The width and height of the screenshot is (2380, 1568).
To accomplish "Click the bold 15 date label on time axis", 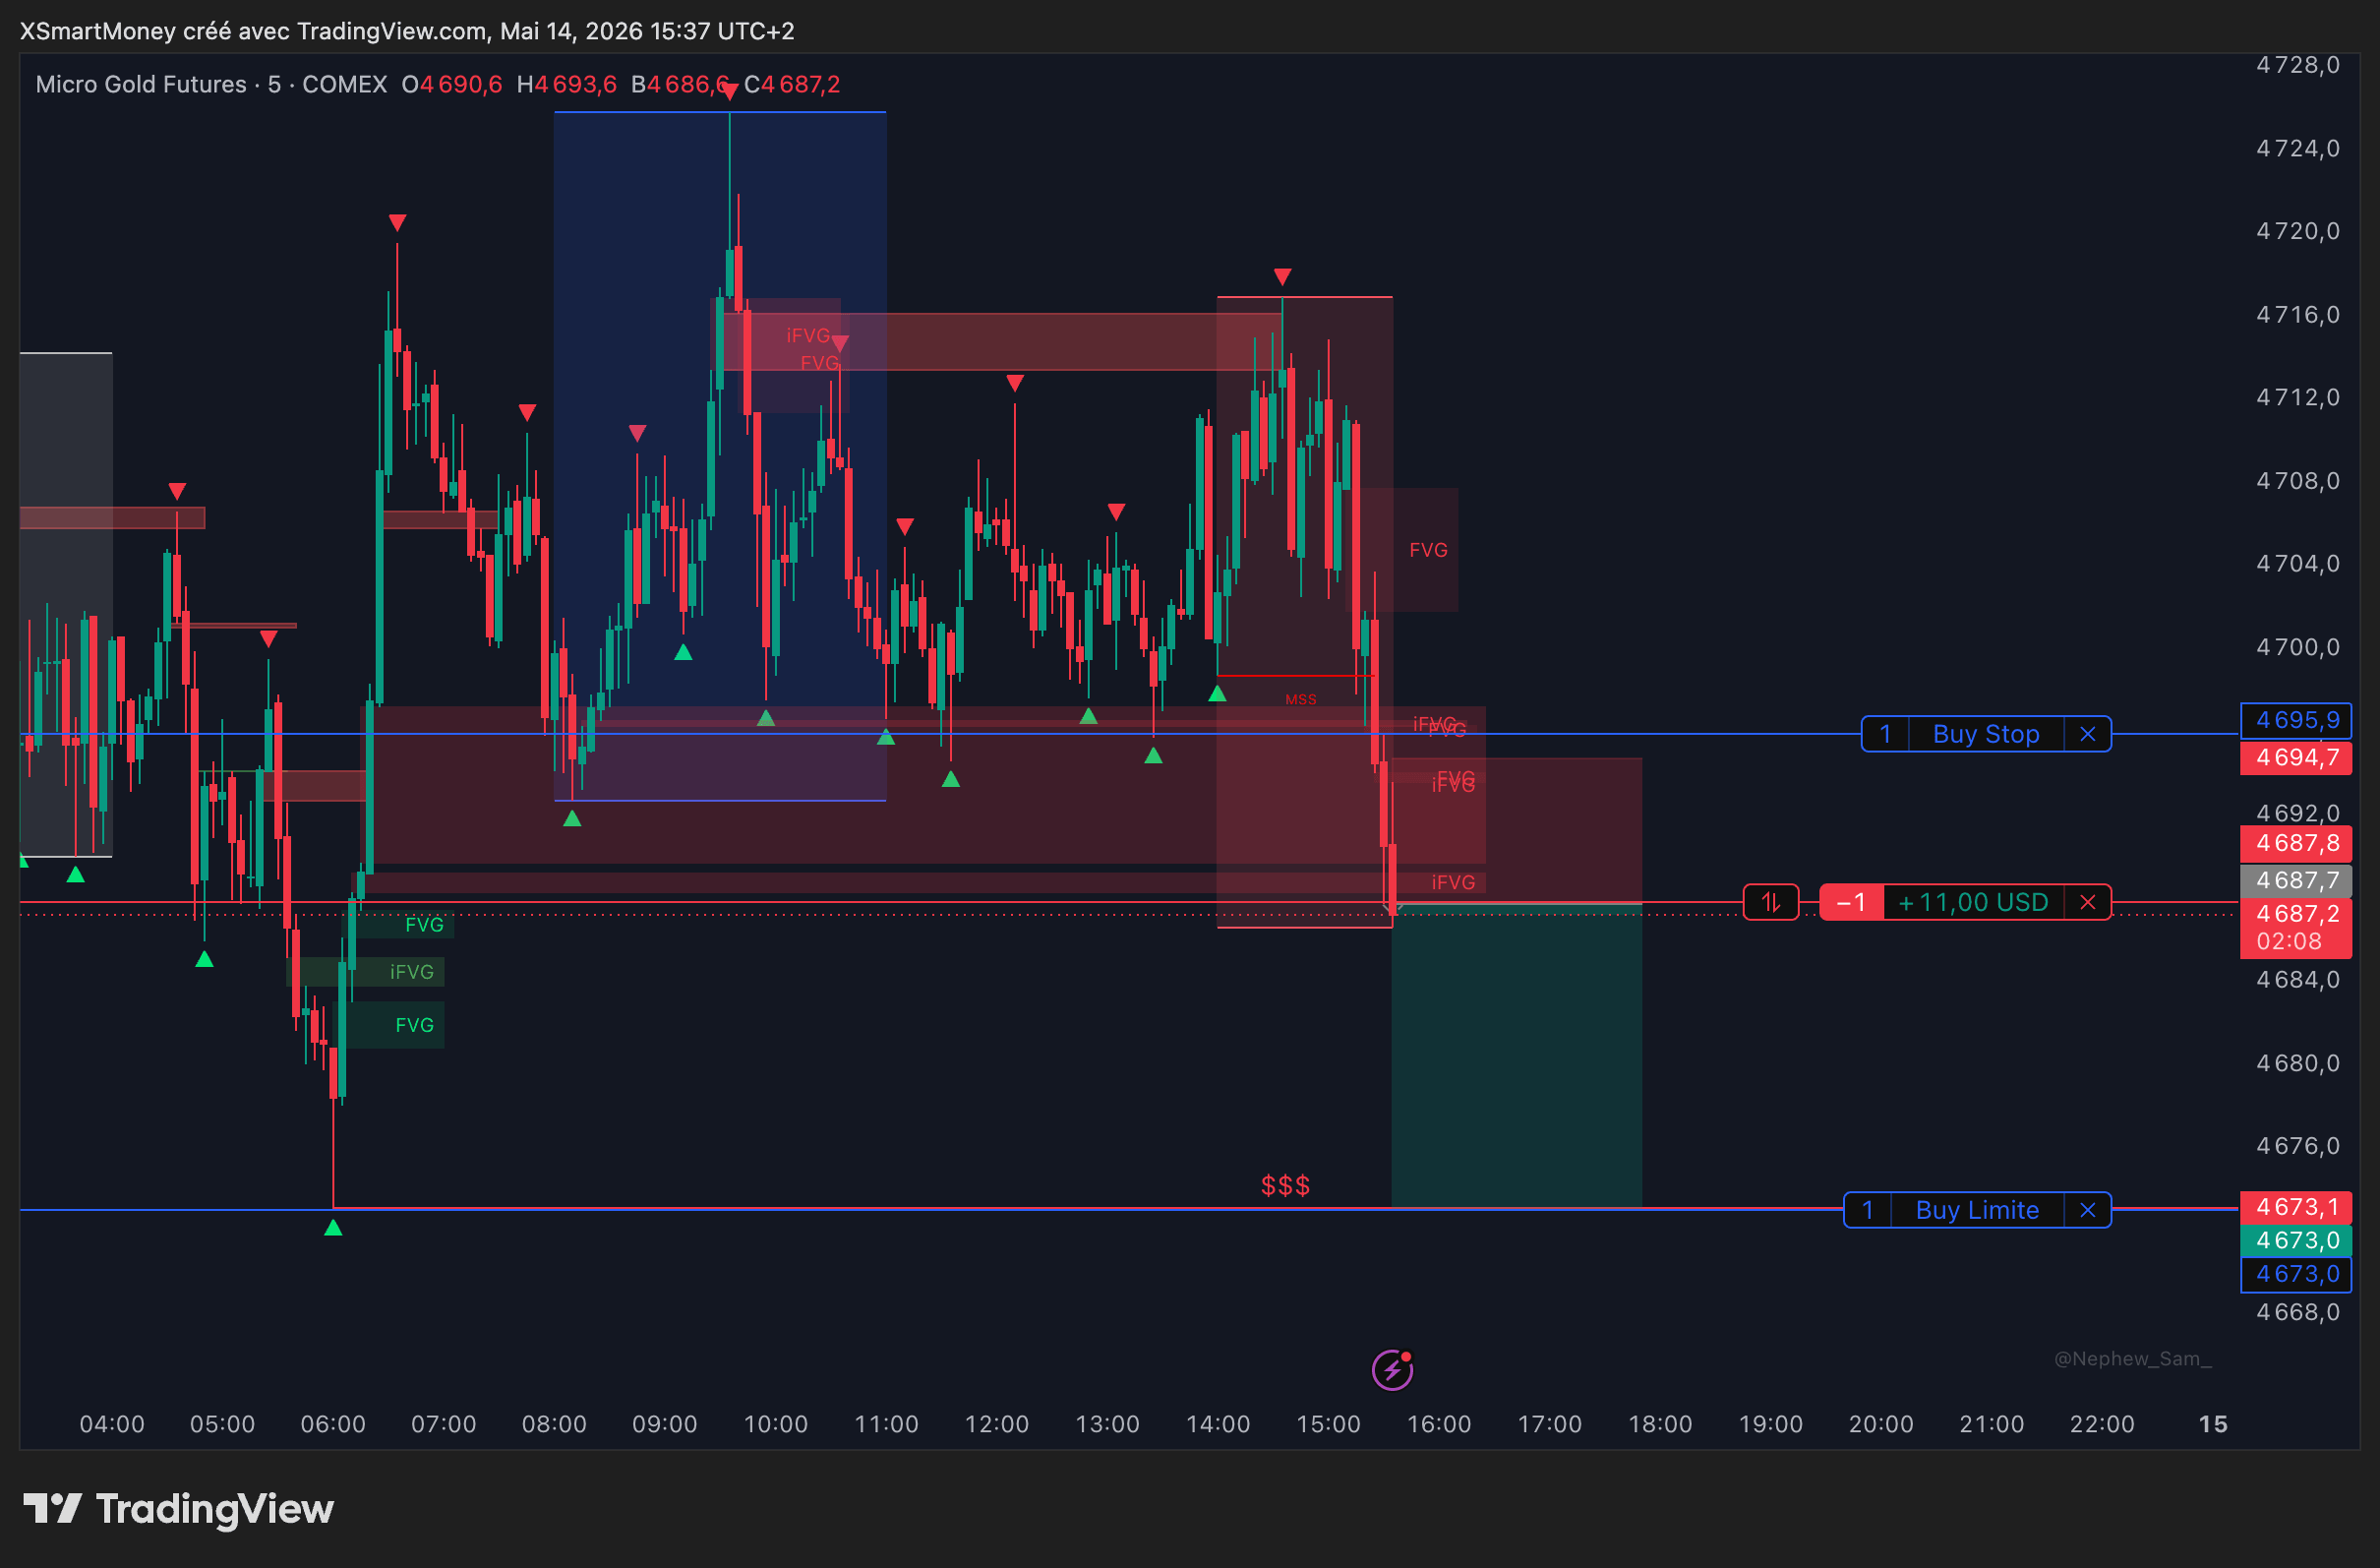I will [x=2213, y=1424].
